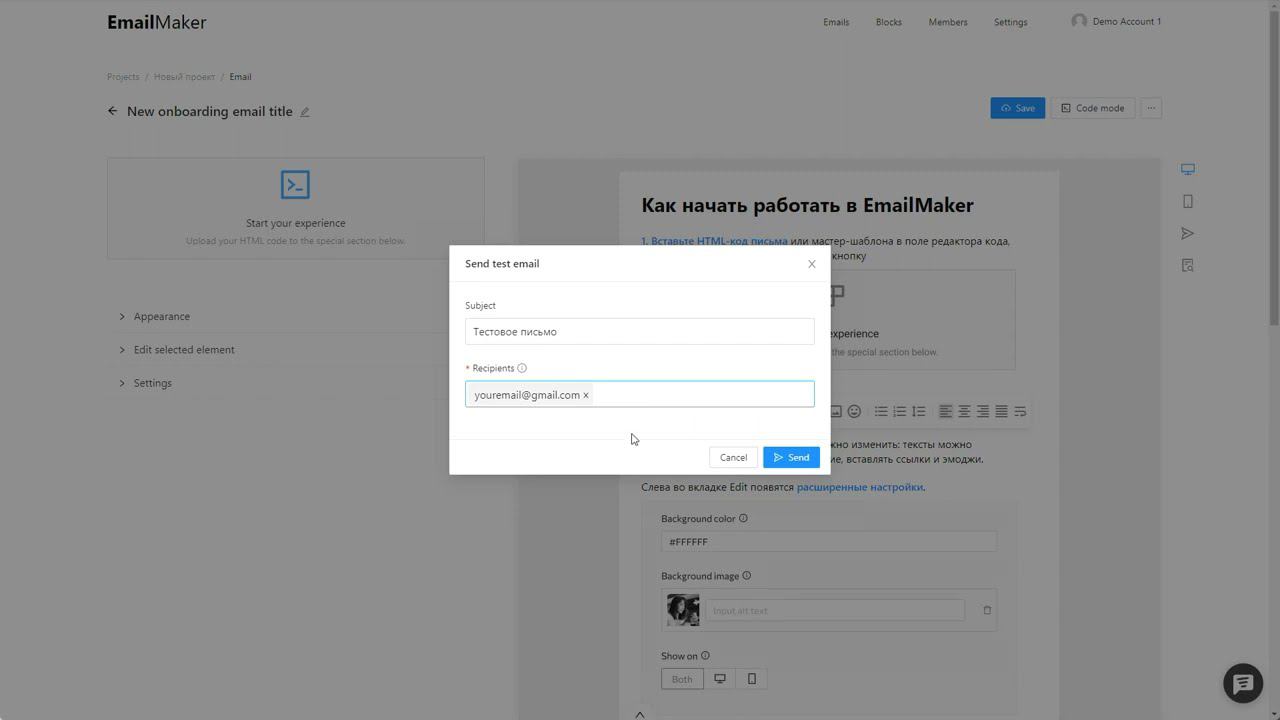Click the Input alt text field

(x=835, y=610)
